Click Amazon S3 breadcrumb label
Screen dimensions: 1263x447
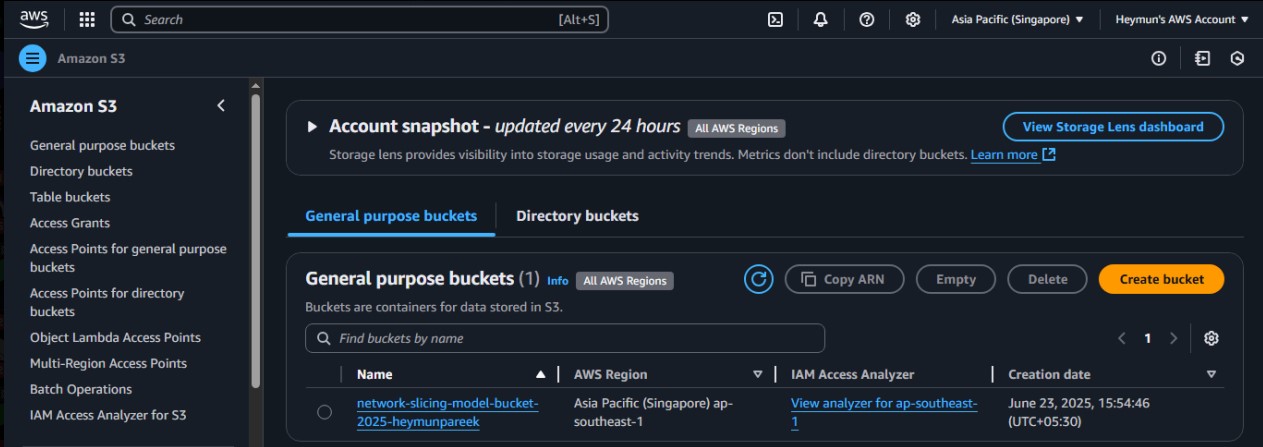(x=91, y=59)
